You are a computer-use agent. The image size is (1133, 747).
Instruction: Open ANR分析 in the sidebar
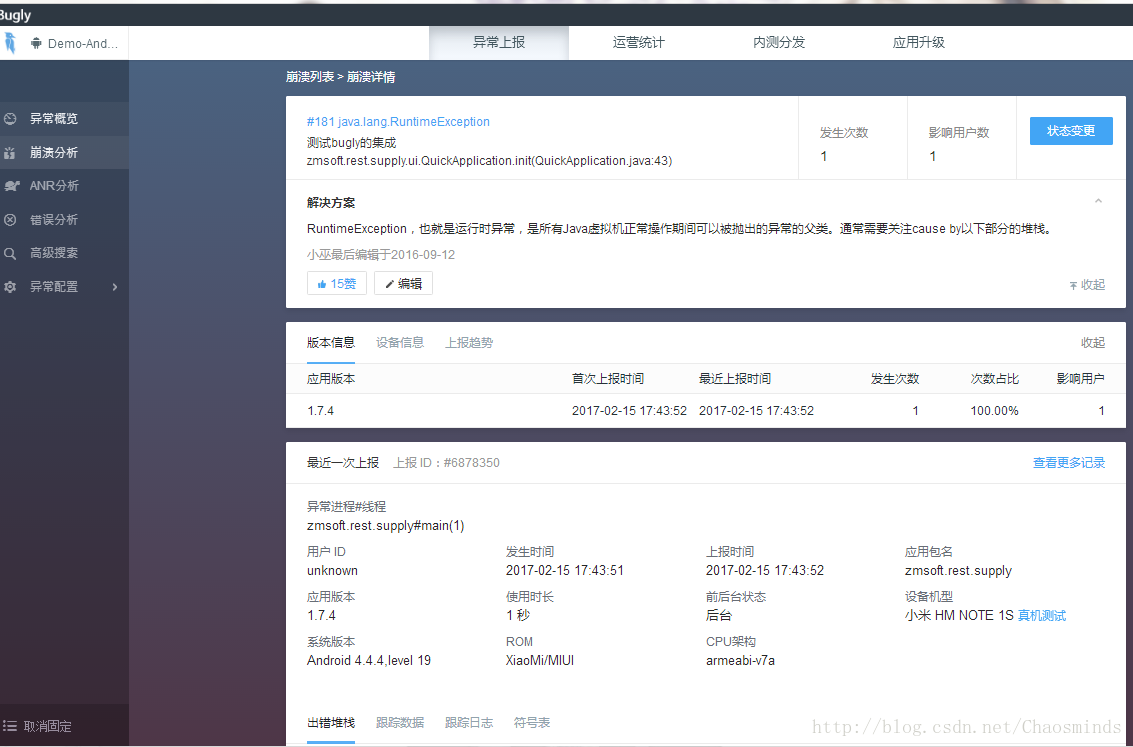[64, 186]
